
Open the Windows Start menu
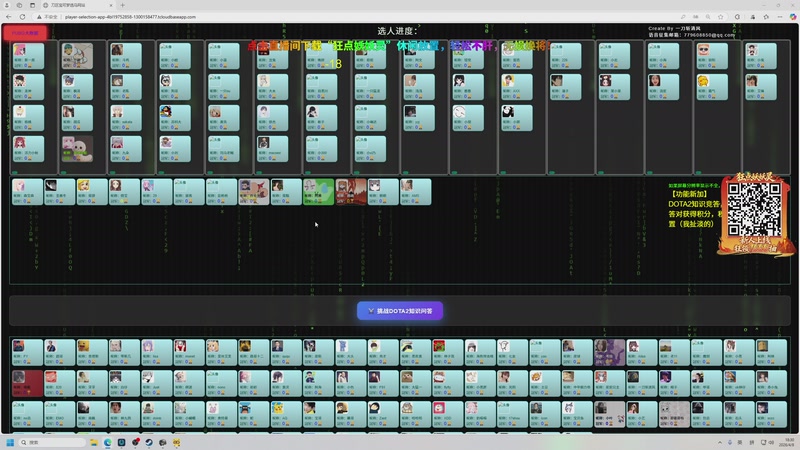click(x=10, y=442)
